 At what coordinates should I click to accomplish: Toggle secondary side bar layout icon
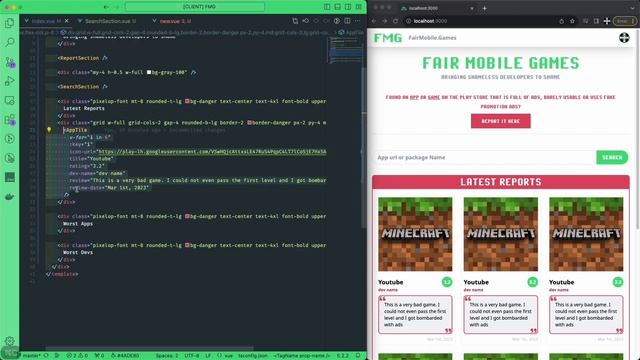348,7
